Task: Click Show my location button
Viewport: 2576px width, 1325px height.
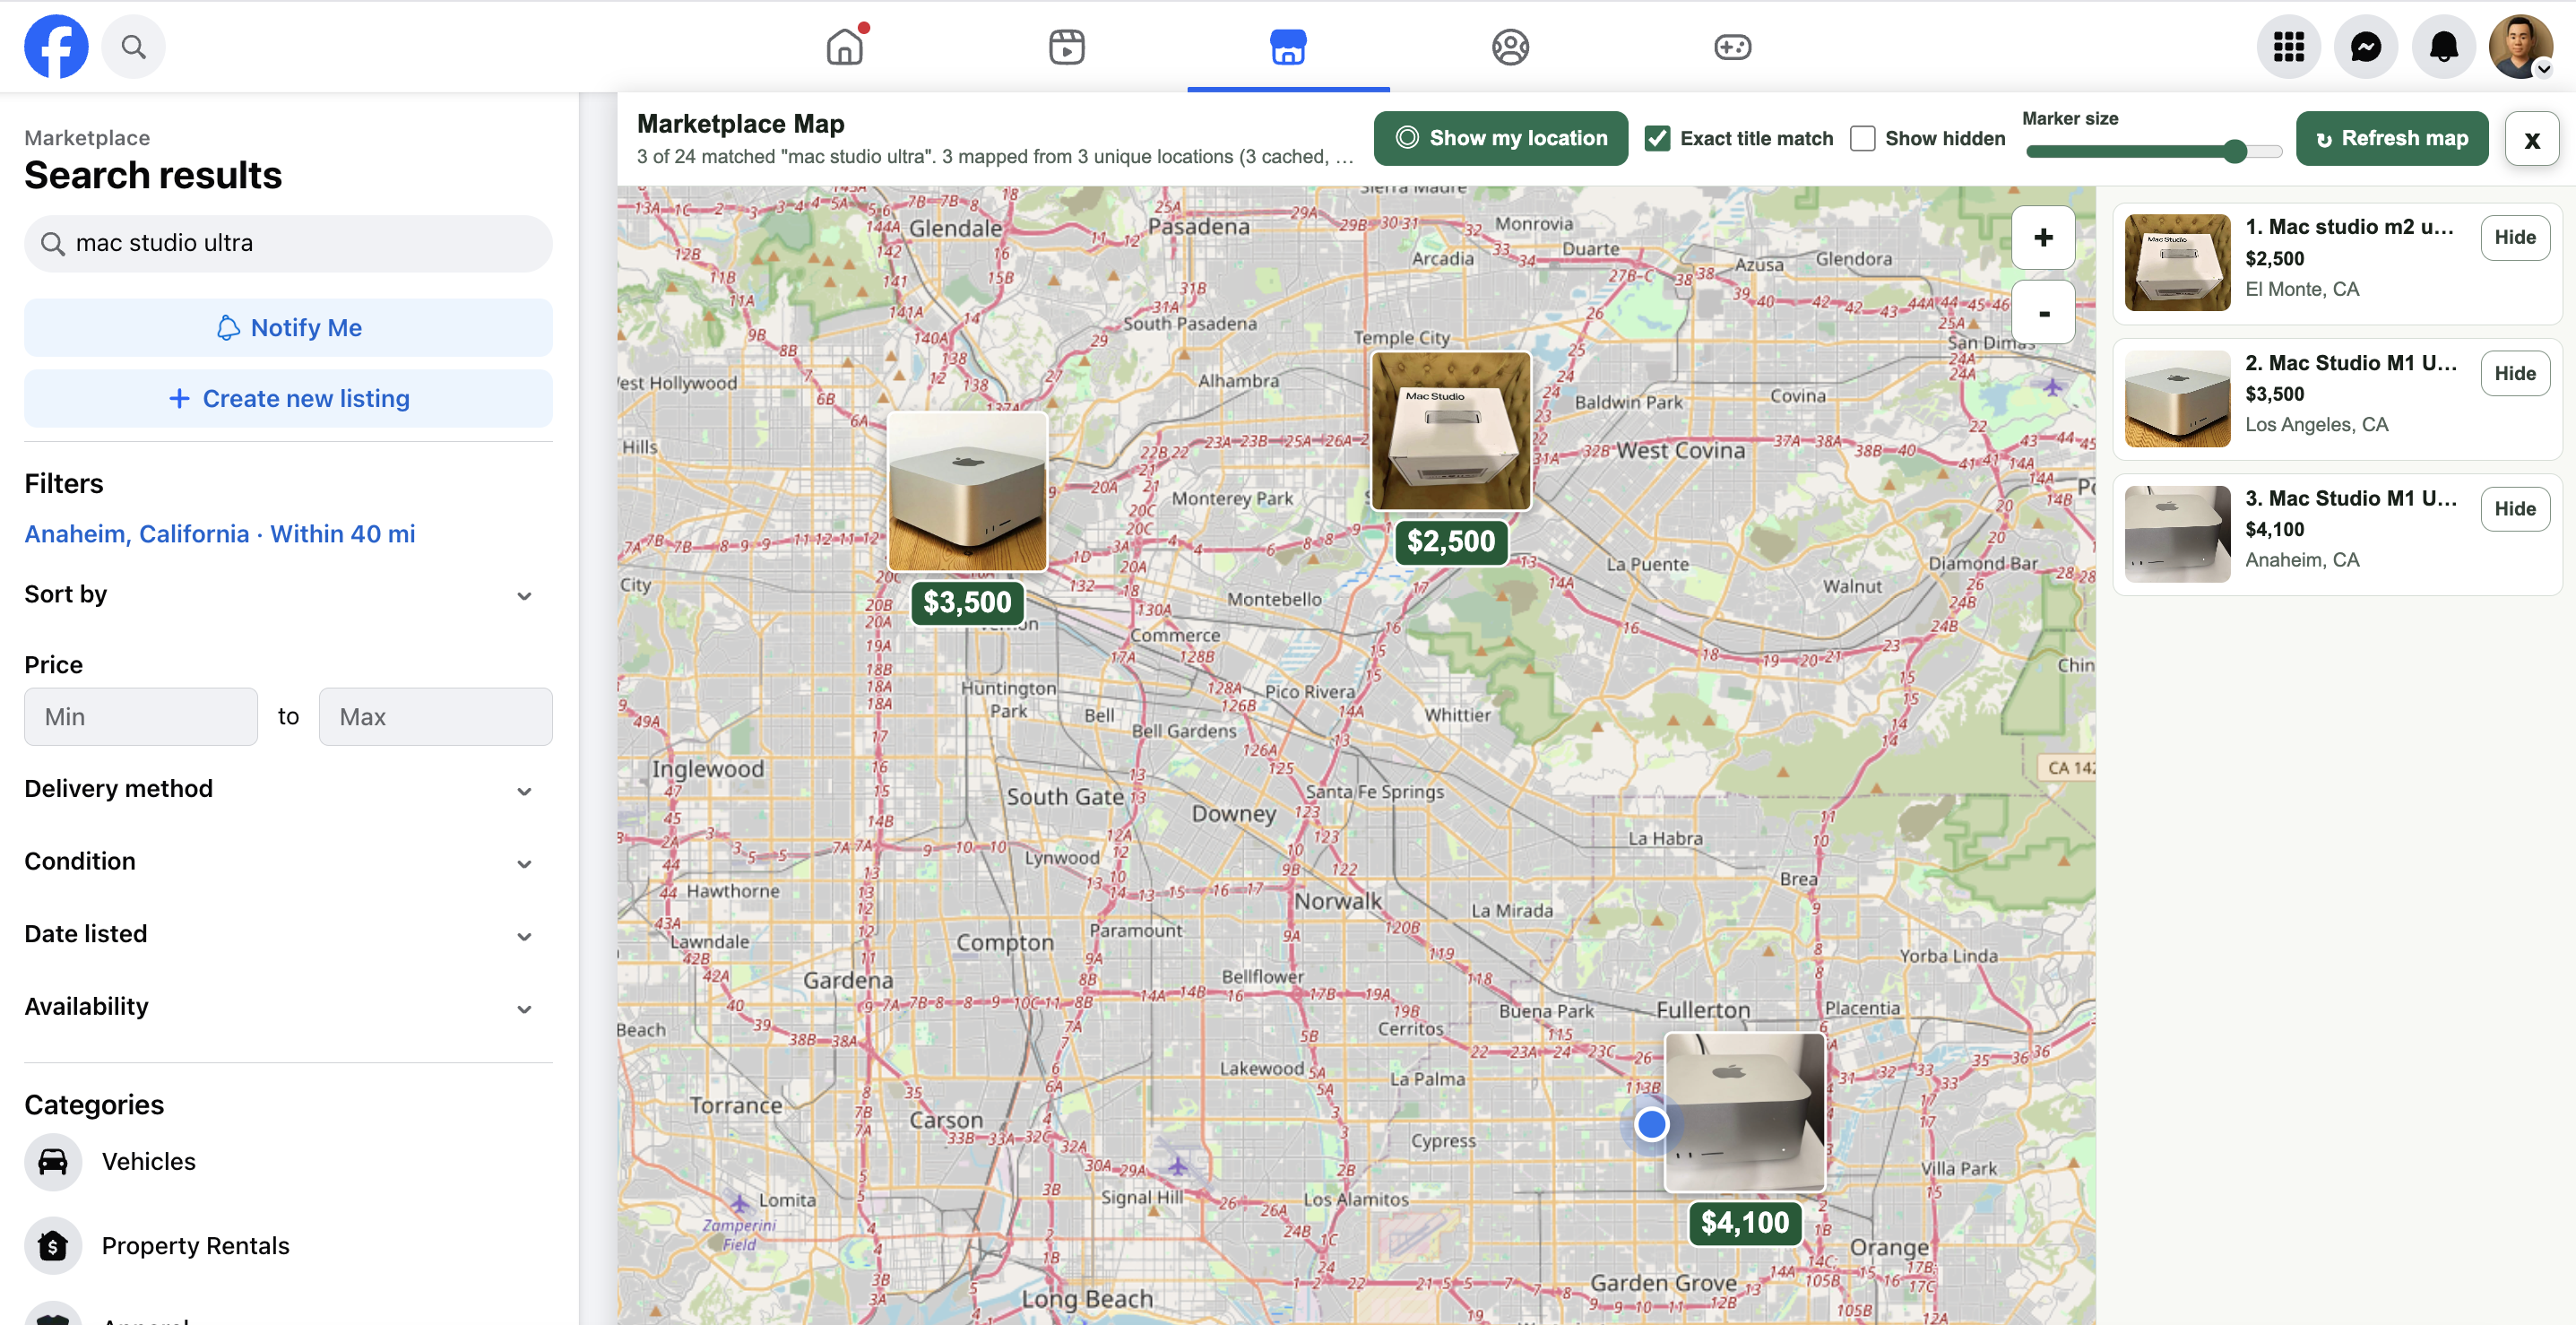Action: click(1500, 138)
